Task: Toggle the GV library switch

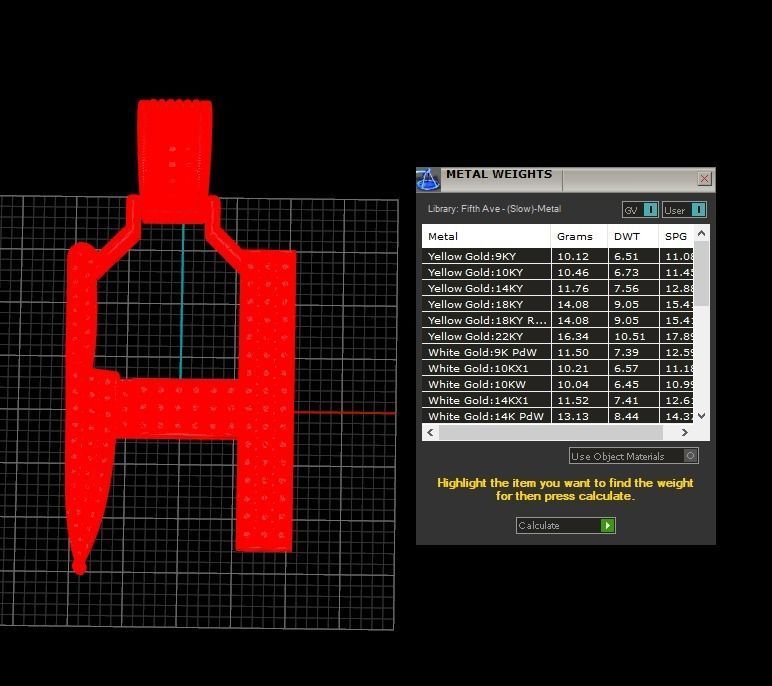Action: (640, 210)
